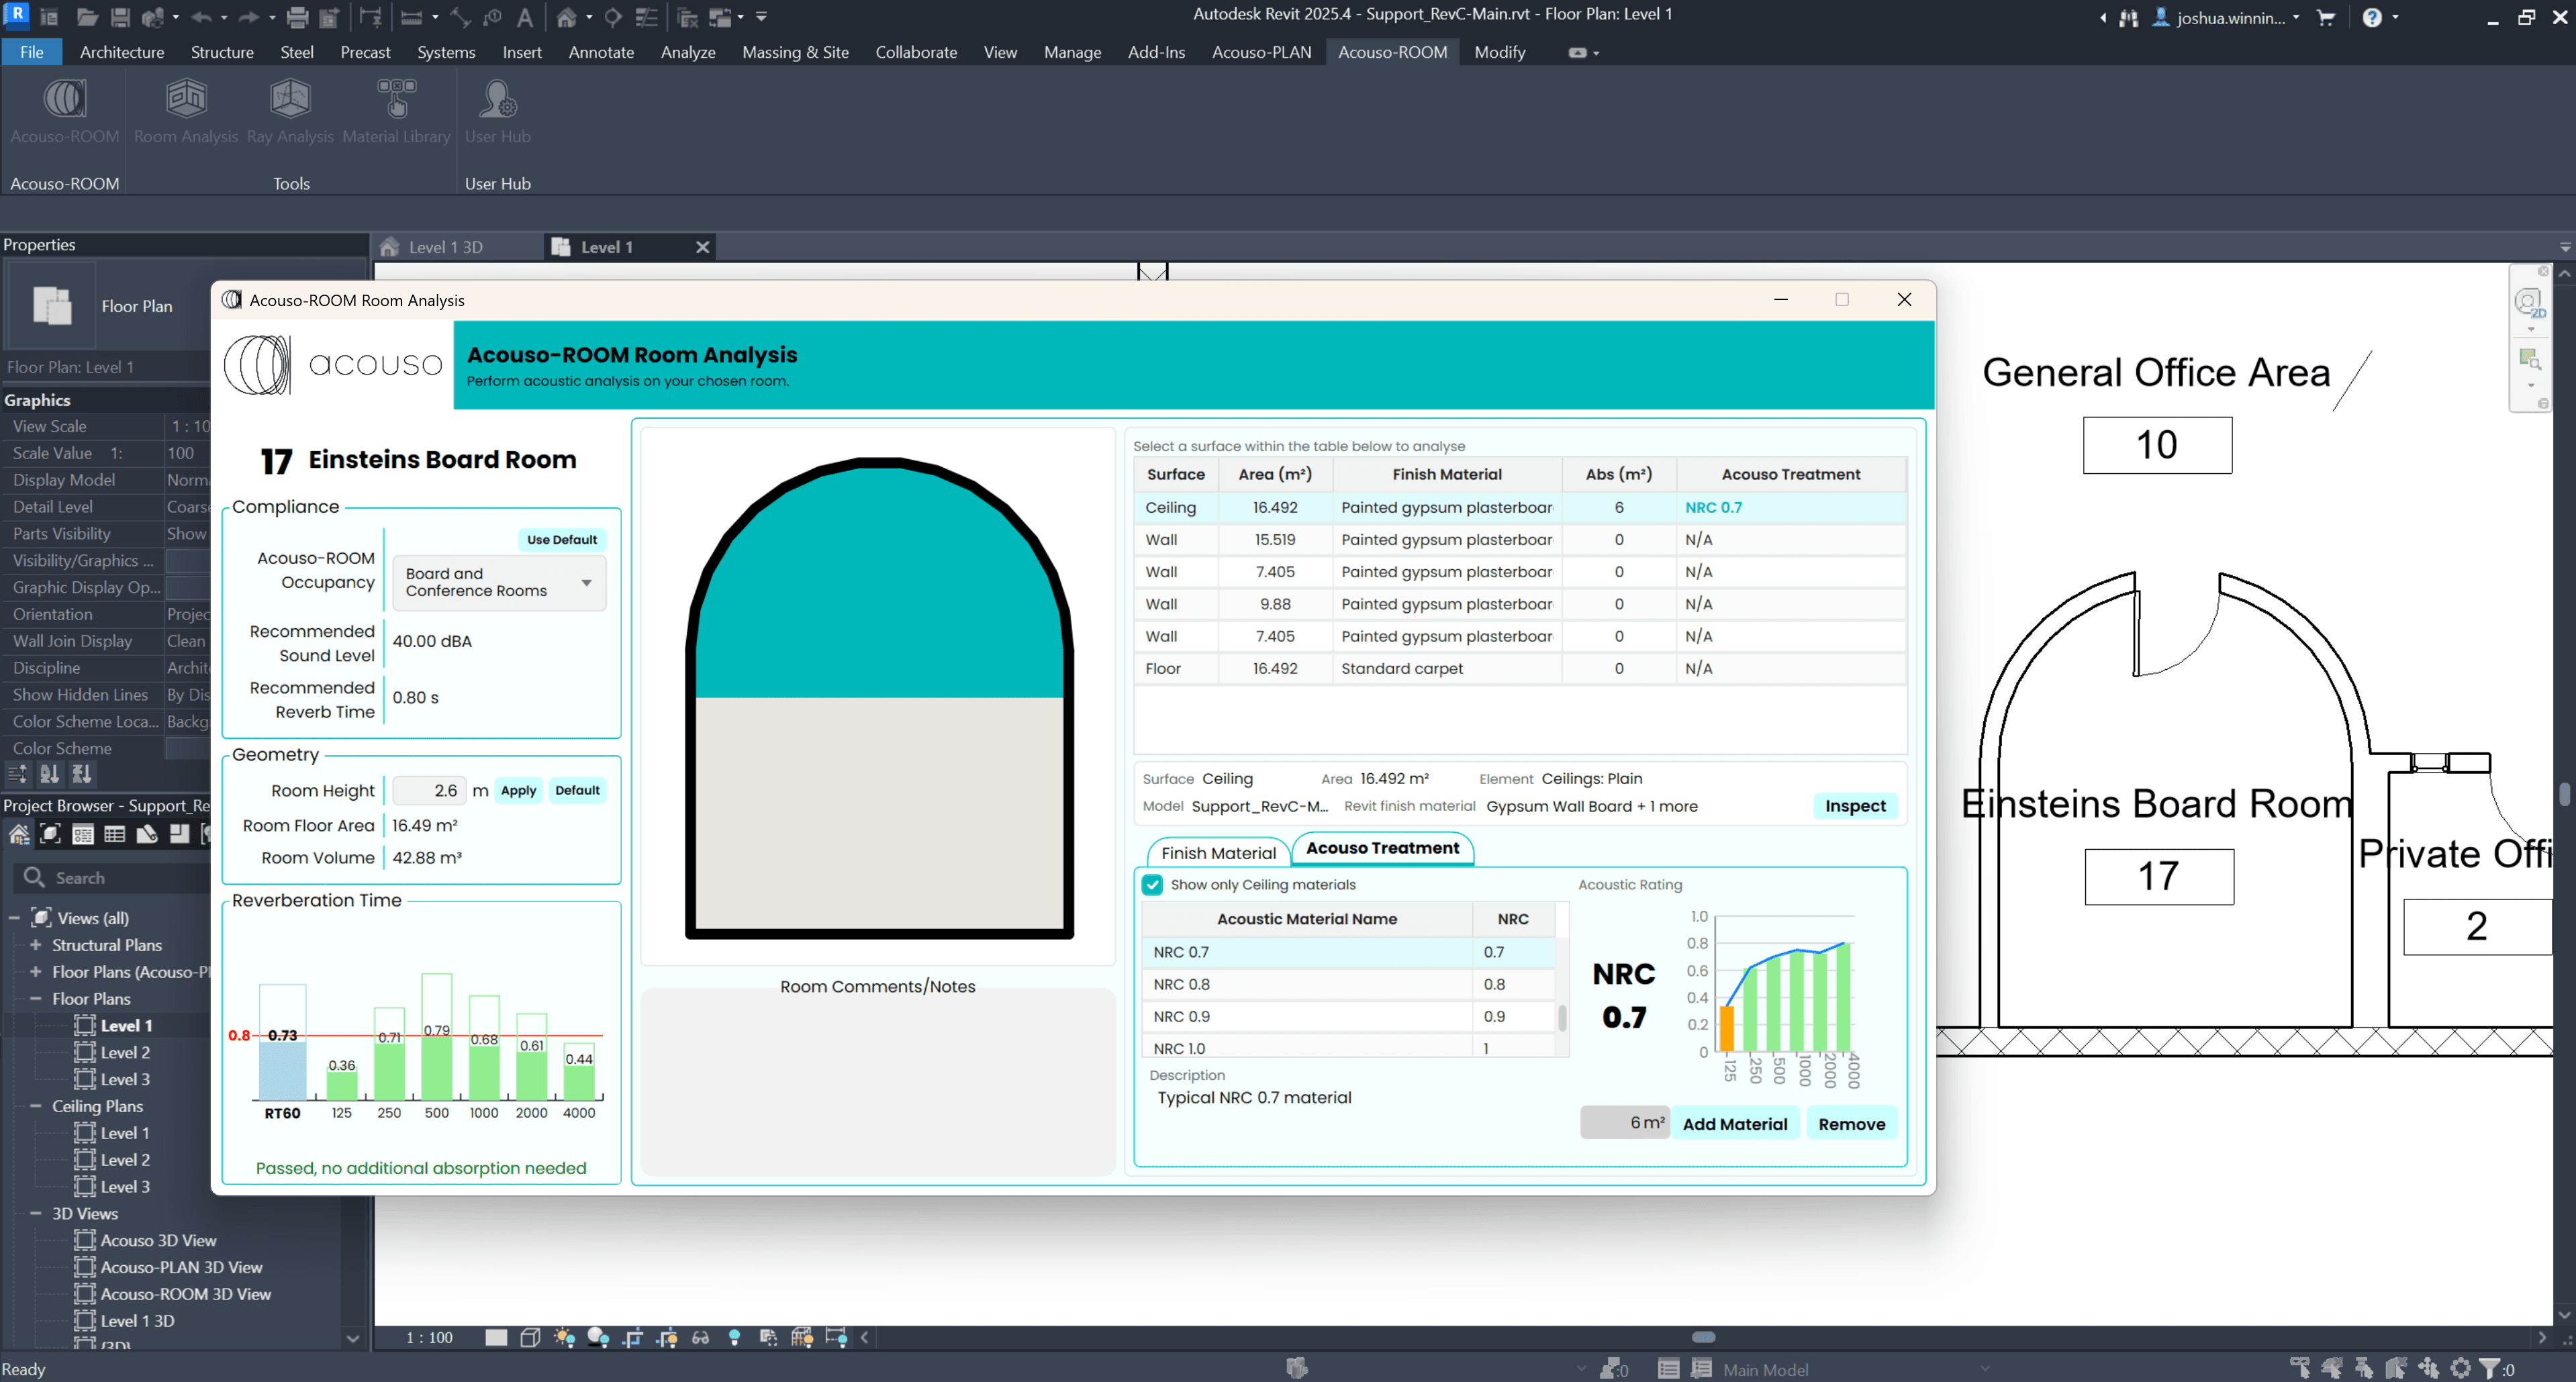Image resolution: width=2576 pixels, height=1382 pixels.
Task: Collapse the Views (all) tree node
Action: coord(14,918)
